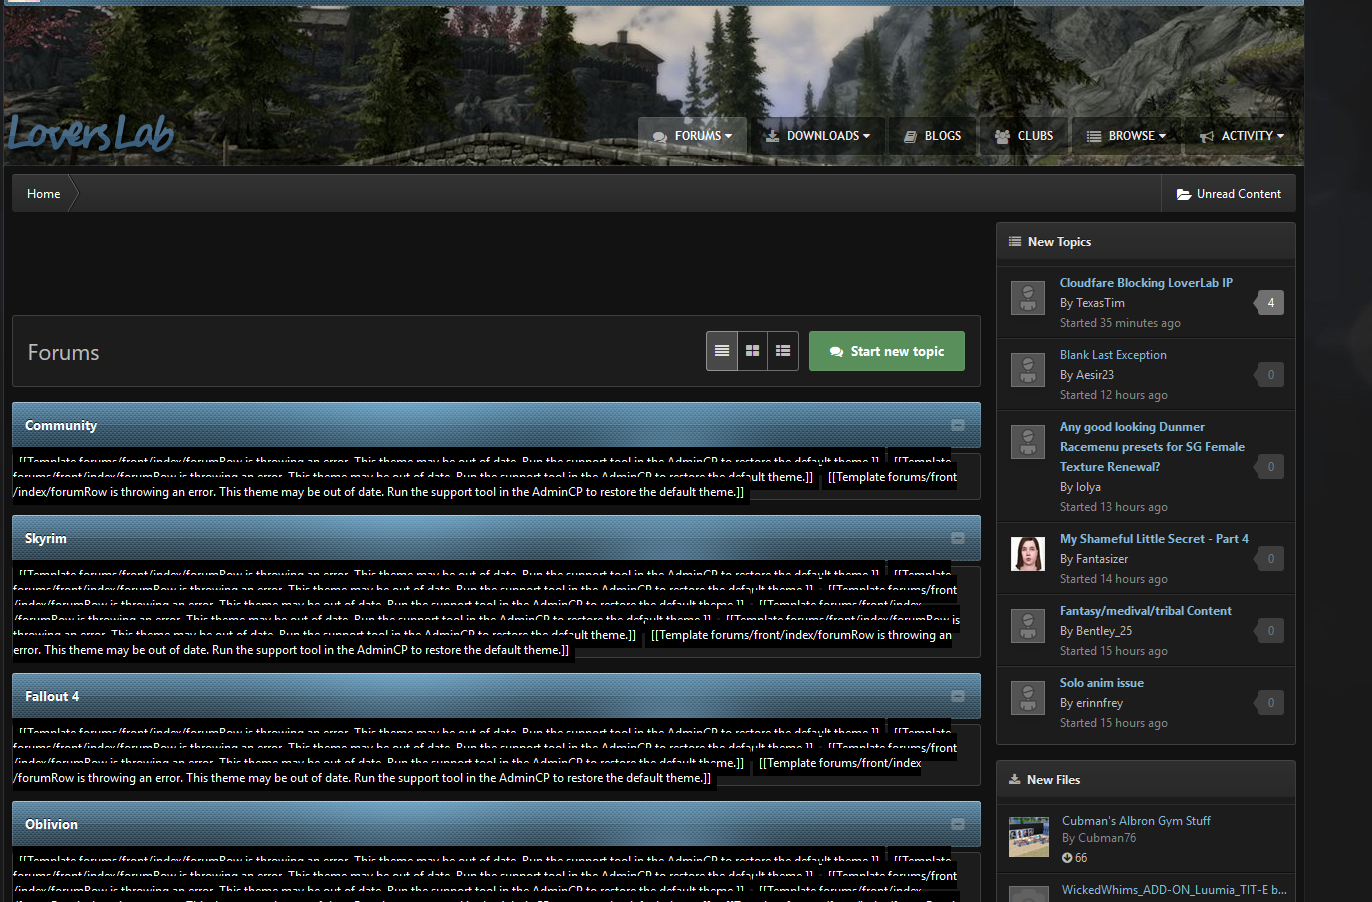Open Cubman's Albron Gym Stuff thumbnail
The height and width of the screenshot is (902, 1372).
pyautogui.click(x=1028, y=837)
